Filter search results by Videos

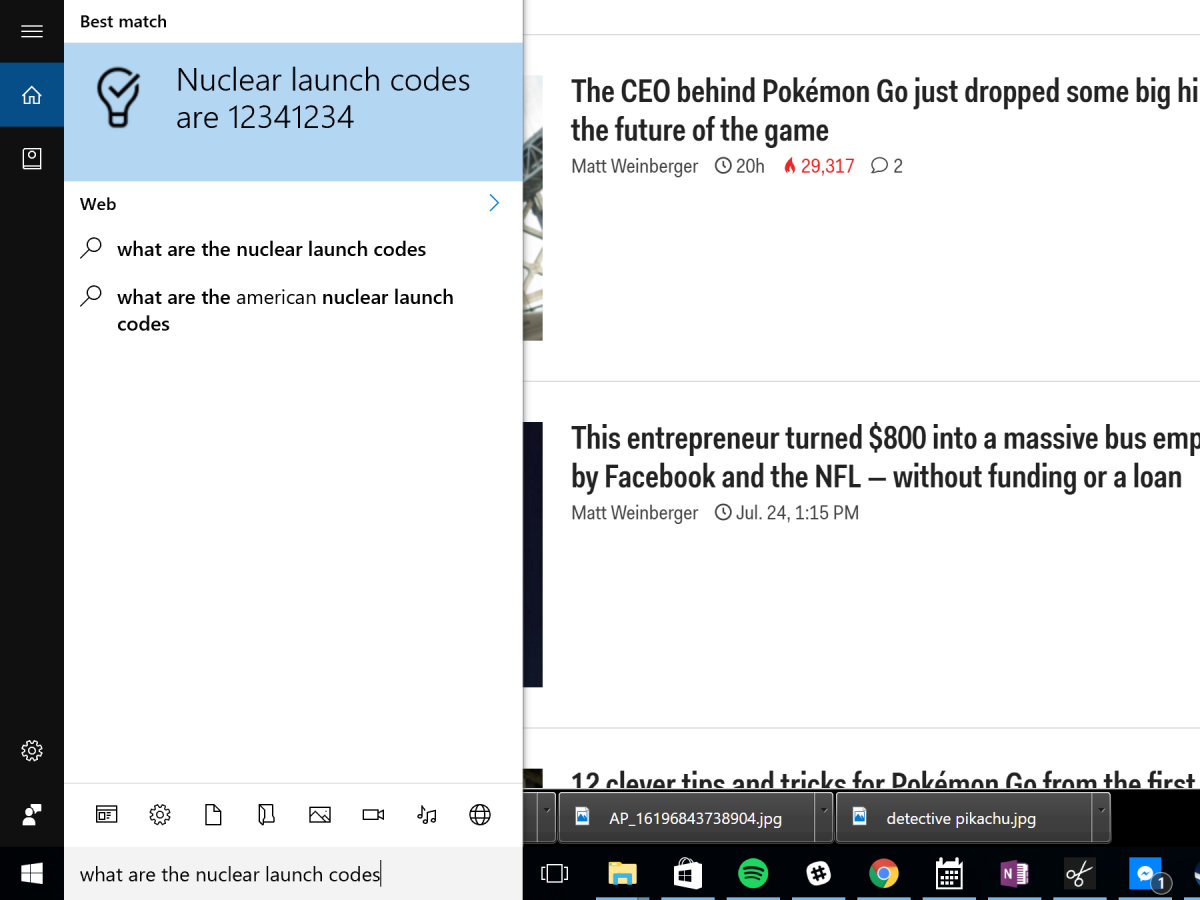point(373,815)
